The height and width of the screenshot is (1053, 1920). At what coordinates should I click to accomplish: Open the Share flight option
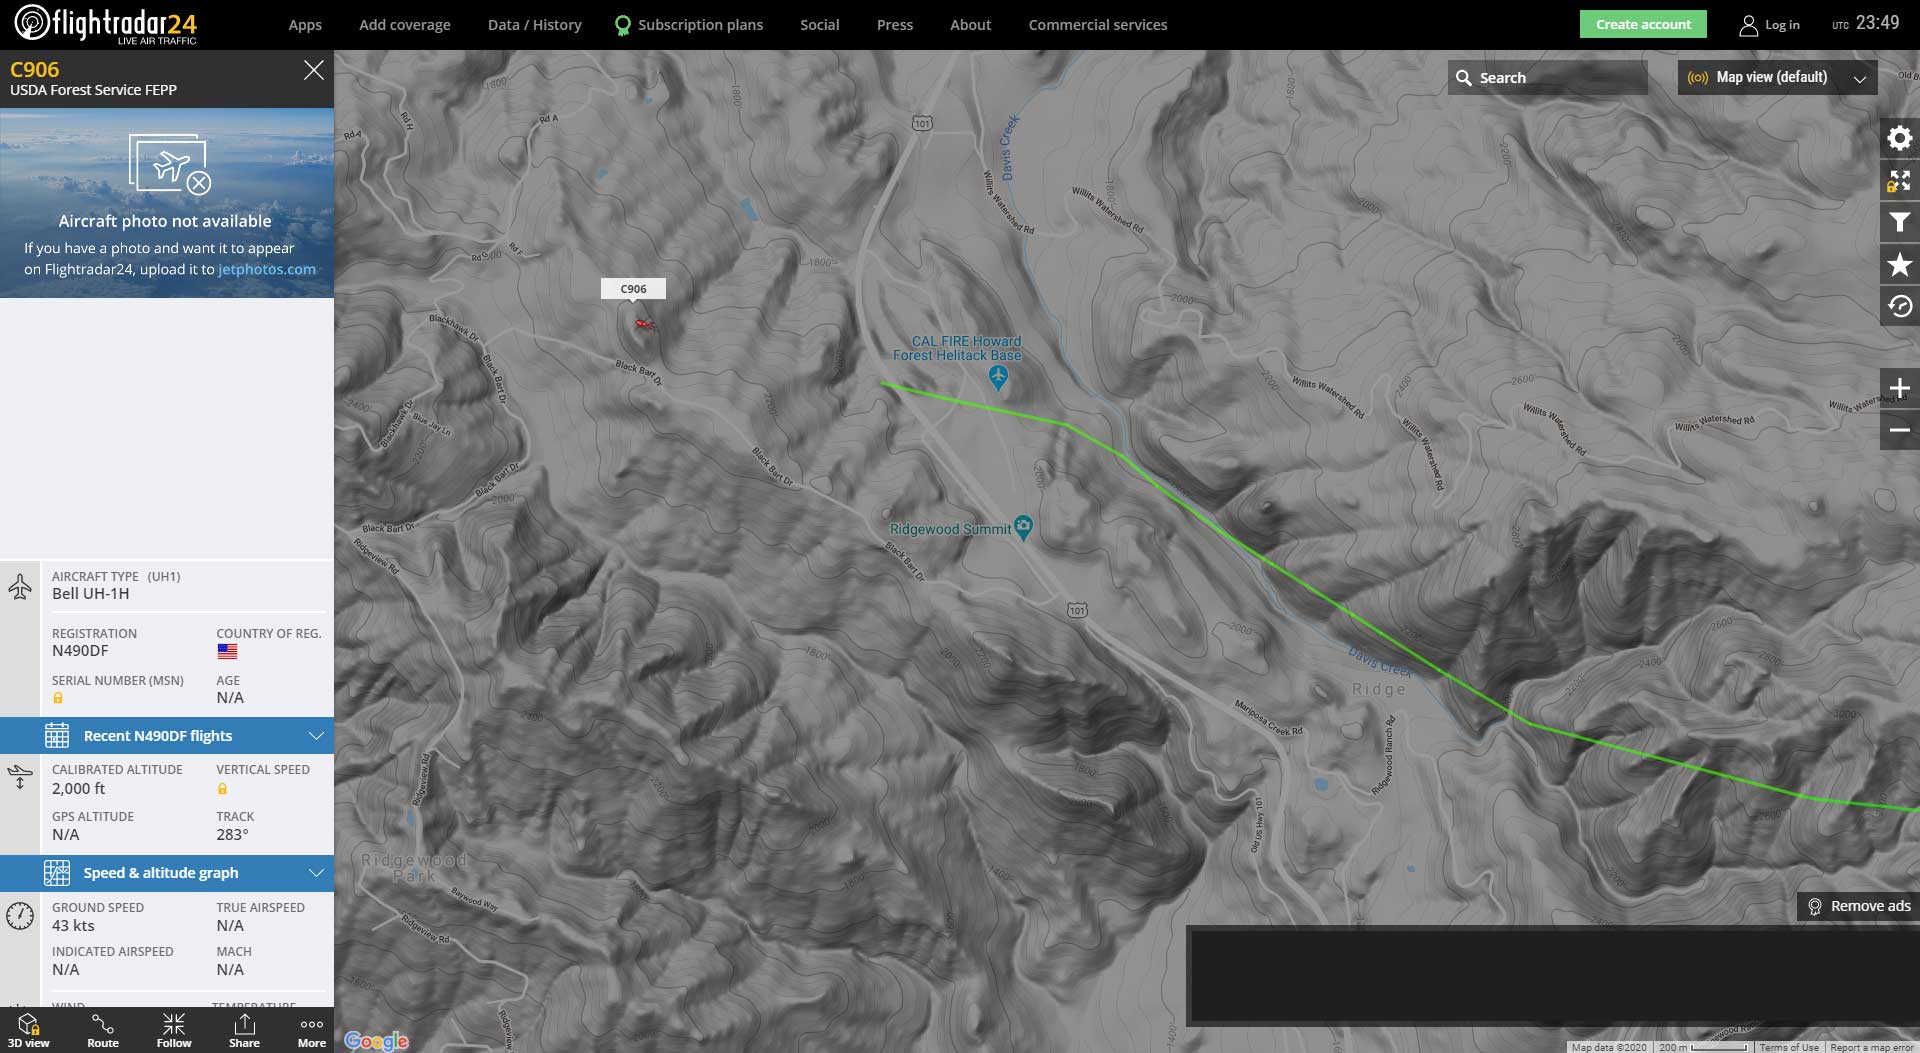tap(244, 1030)
